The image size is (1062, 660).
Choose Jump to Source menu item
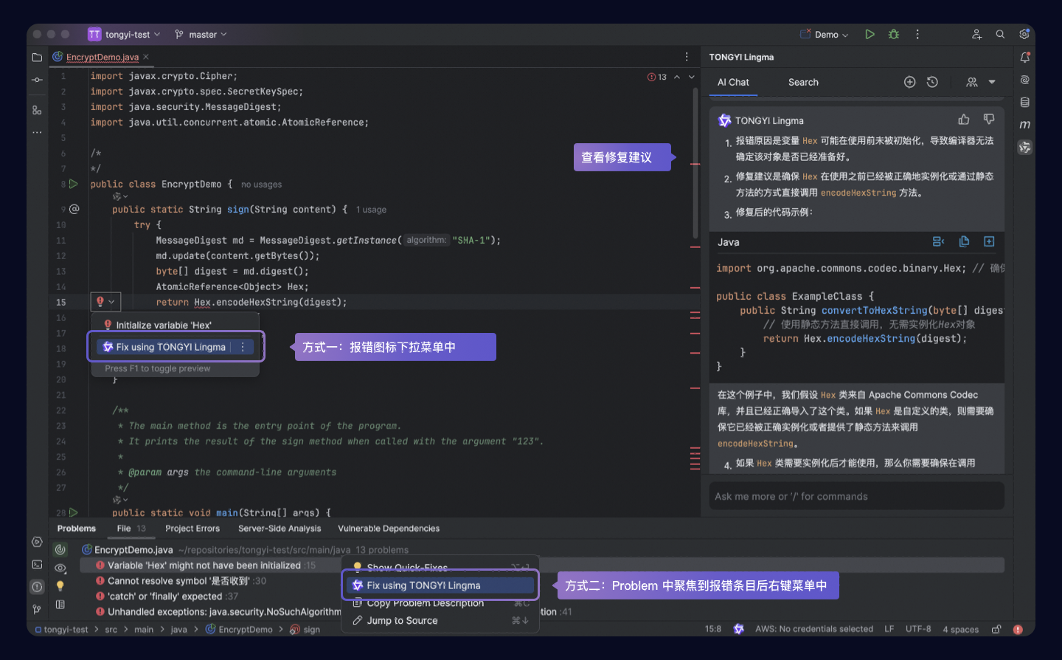(440, 621)
